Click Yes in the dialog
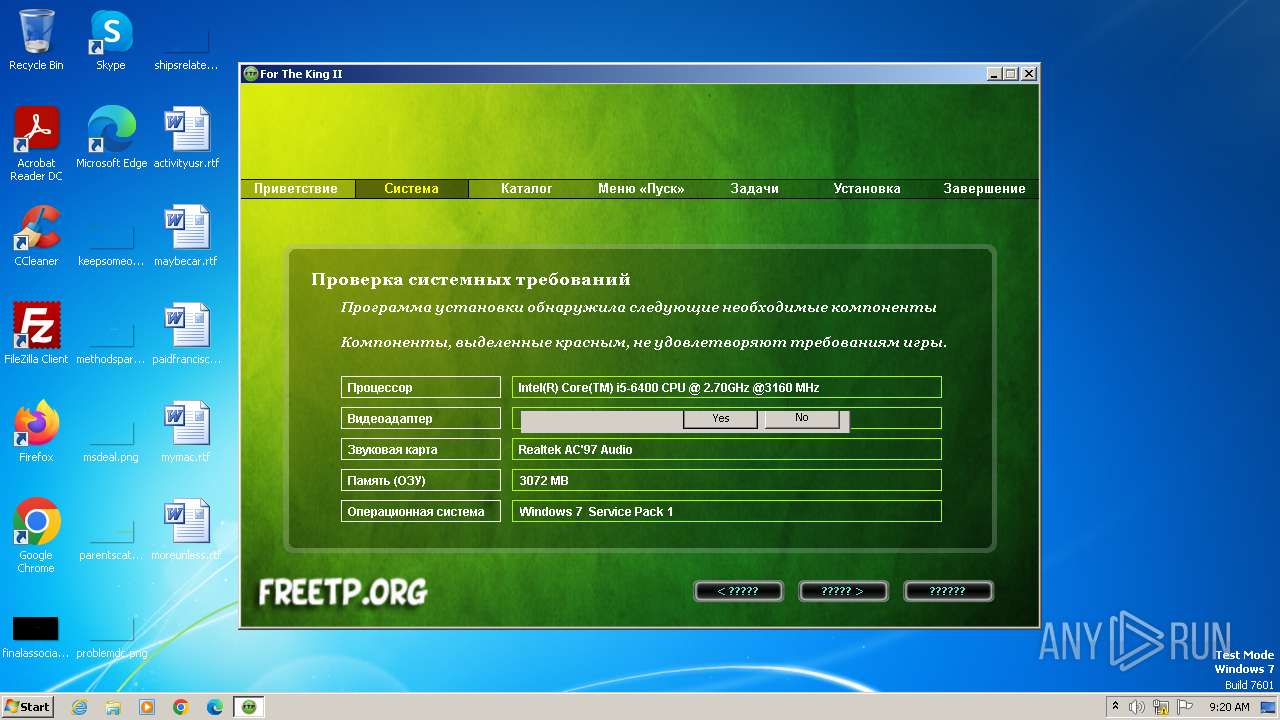Image resolution: width=1280 pixels, height=720 pixels. click(721, 418)
